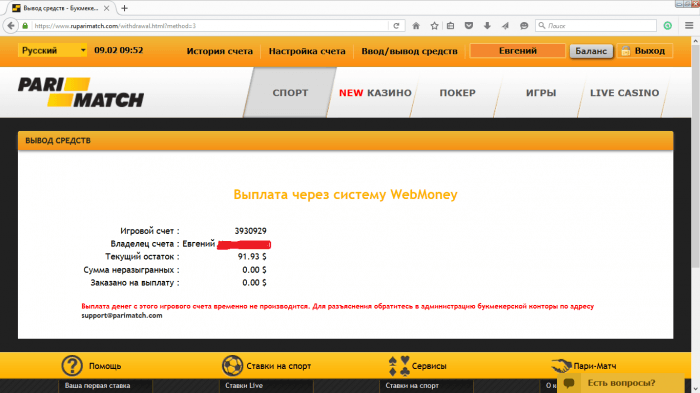Open the Firefox hamburger menu
This screenshot has height=393, width=700.
tap(689, 26)
